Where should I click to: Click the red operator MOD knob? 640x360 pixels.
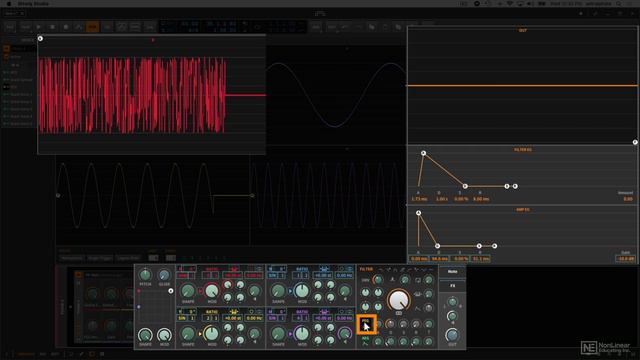[x=211, y=291]
